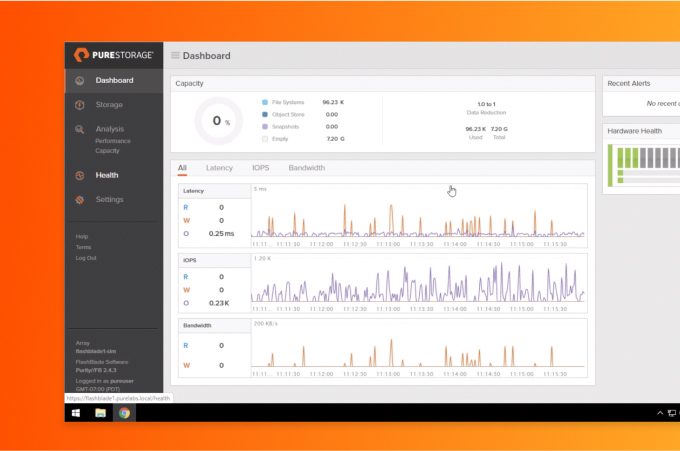The image size is (680, 451).
Task: Select the Bandwidth tab
Action: pyautogui.click(x=306, y=168)
